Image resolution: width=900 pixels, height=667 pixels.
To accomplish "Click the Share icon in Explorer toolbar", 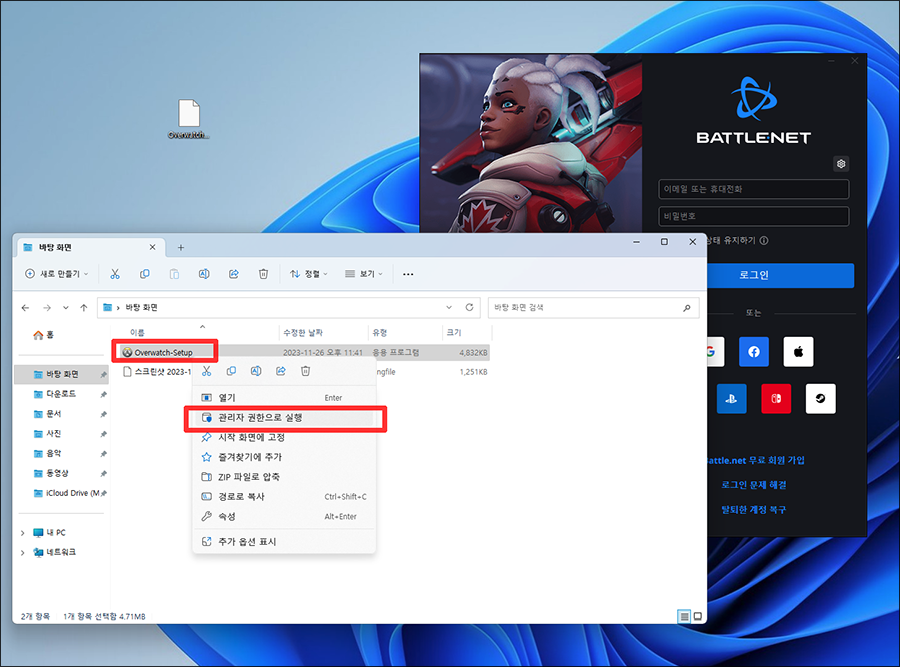I will click(234, 274).
